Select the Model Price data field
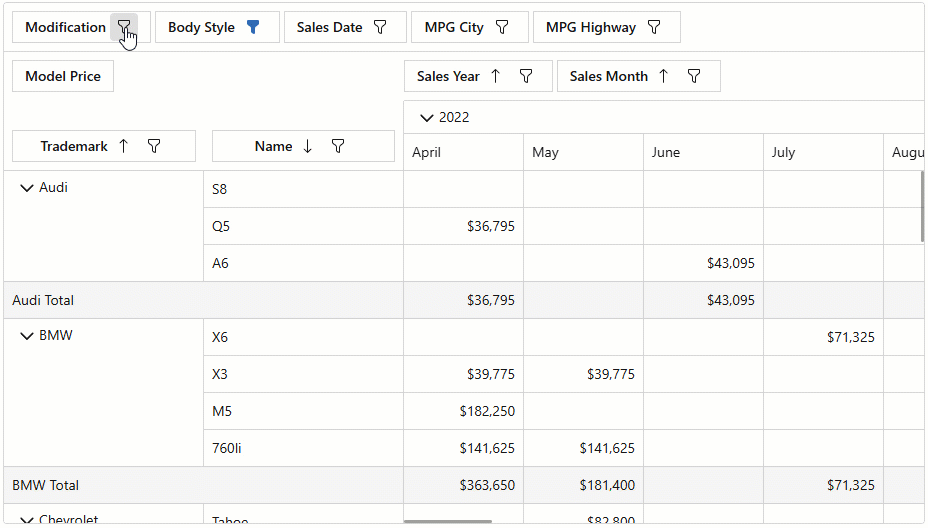The height and width of the screenshot is (528, 928). pos(63,76)
